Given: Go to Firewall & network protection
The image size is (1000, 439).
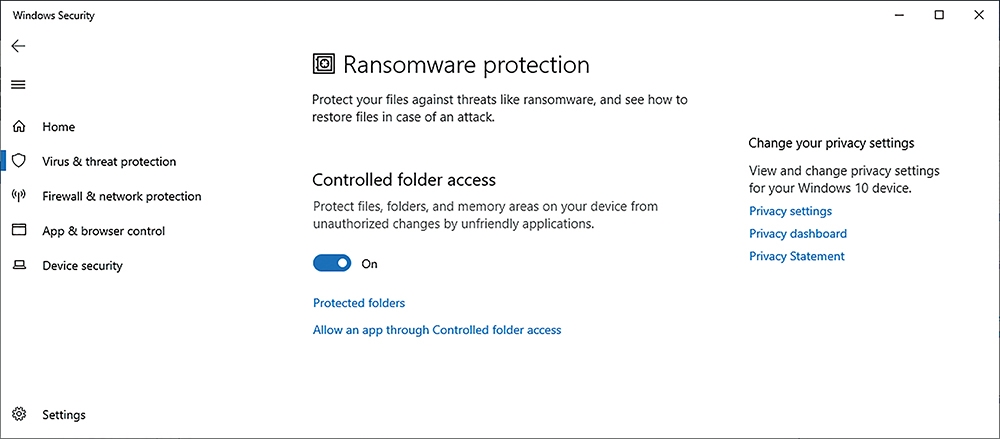Looking at the screenshot, I should point(122,196).
